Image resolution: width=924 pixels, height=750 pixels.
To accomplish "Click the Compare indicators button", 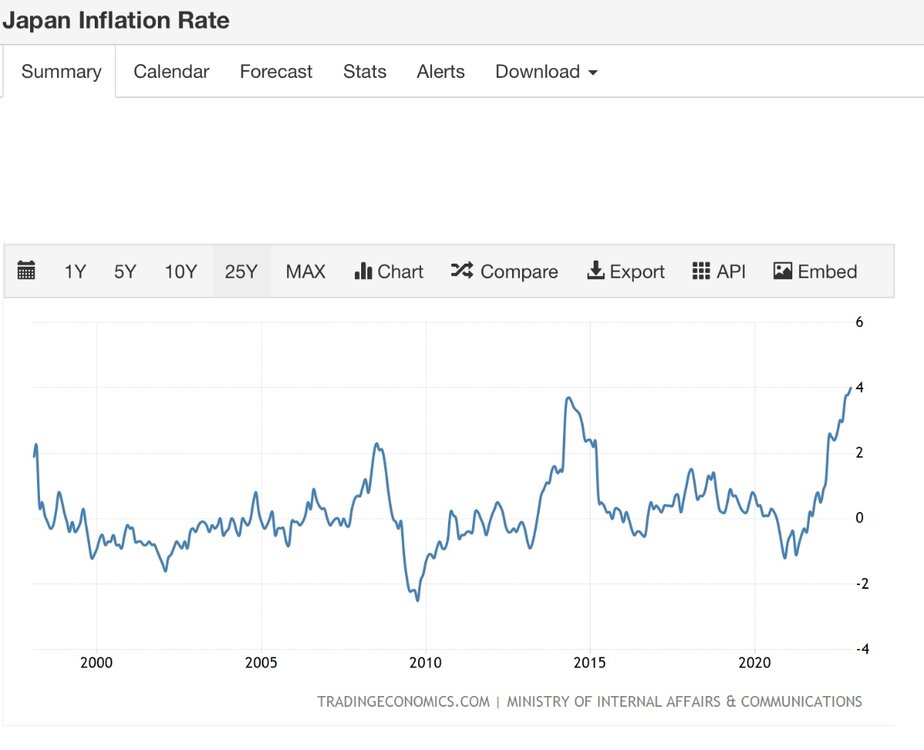I will [504, 272].
